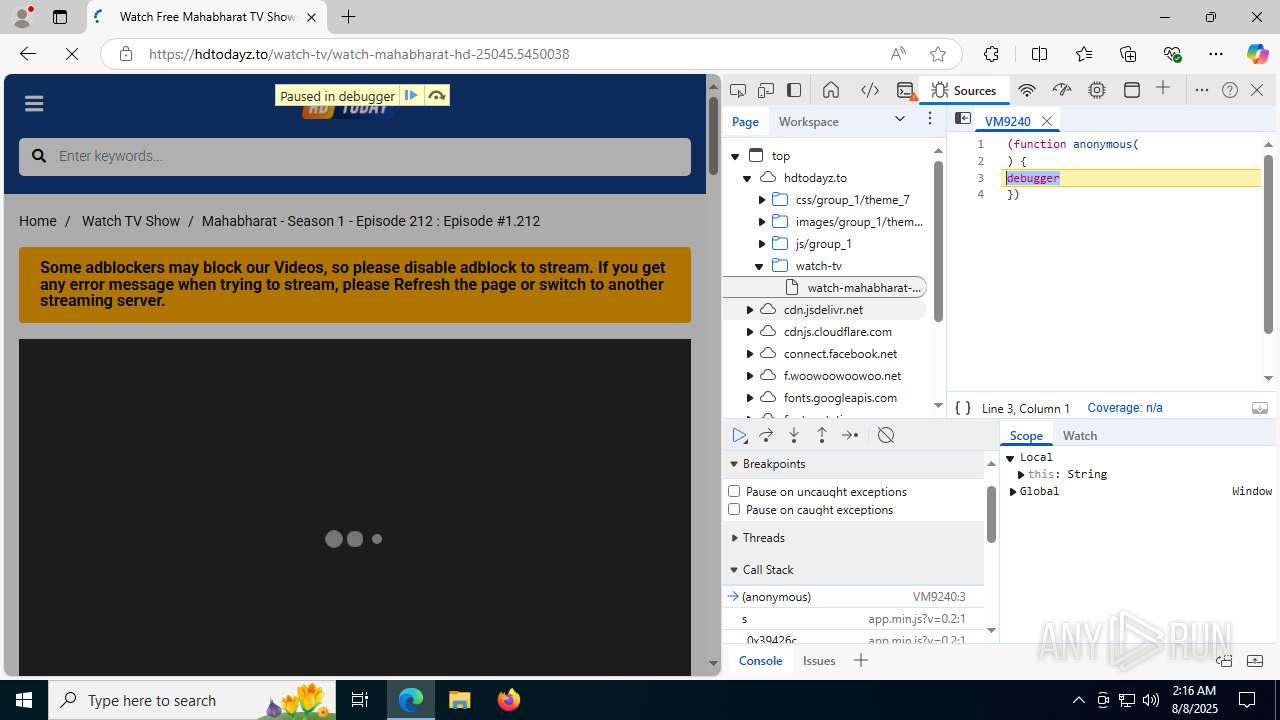Expand connect.facebook.net domain
Screen dimensions: 1280x720
point(750,354)
